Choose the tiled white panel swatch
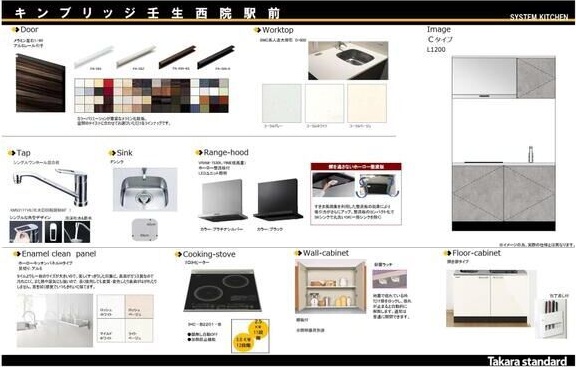 tap(111, 330)
